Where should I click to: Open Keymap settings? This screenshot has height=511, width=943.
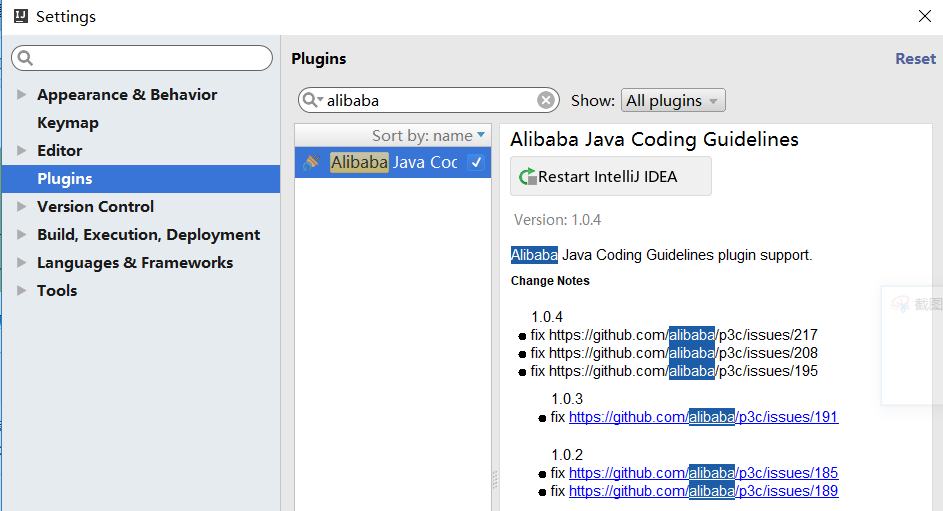pos(68,123)
